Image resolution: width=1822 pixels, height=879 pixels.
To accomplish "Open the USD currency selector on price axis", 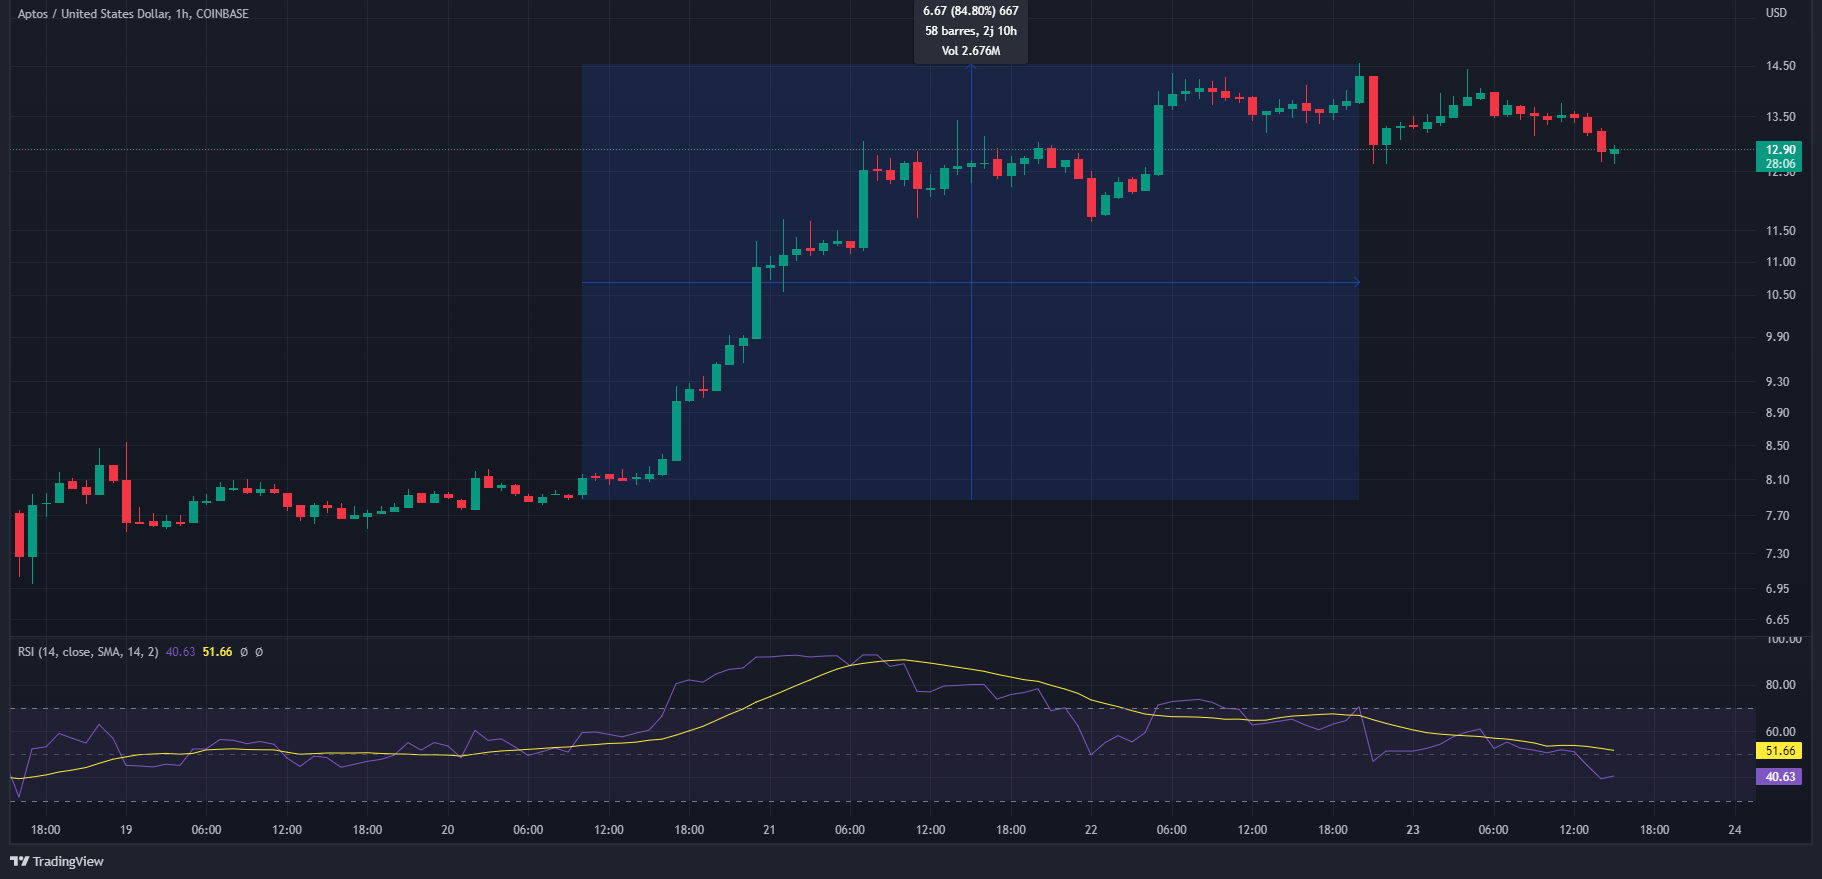I will [x=1776, y=13].
